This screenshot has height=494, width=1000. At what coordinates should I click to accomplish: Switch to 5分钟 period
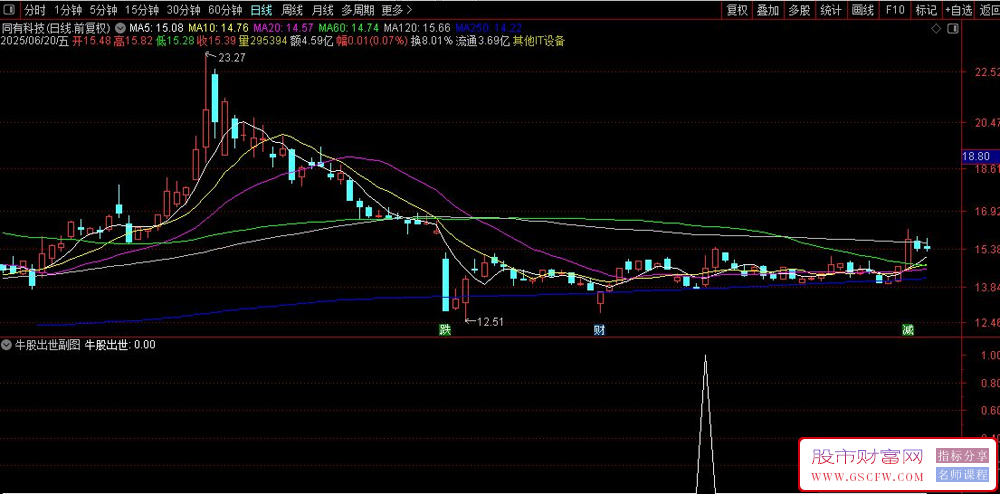[103, 10]
